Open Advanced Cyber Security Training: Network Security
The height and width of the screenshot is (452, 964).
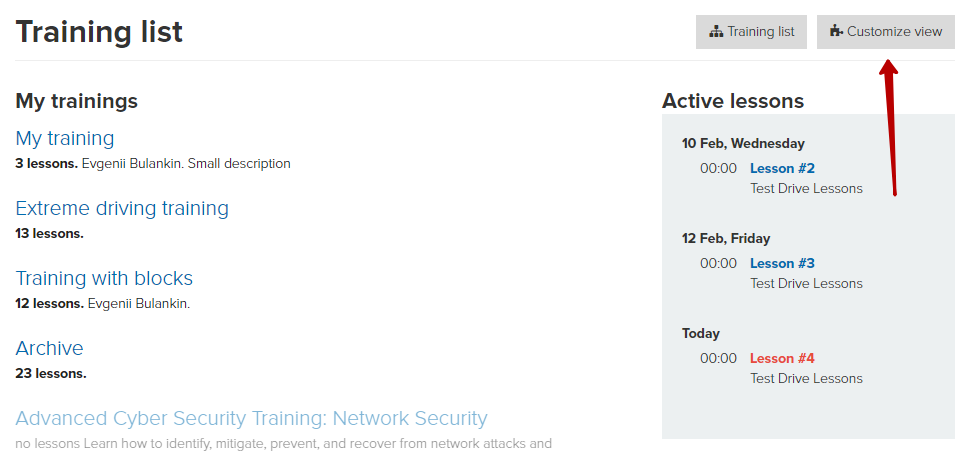[x=251, y=418]
